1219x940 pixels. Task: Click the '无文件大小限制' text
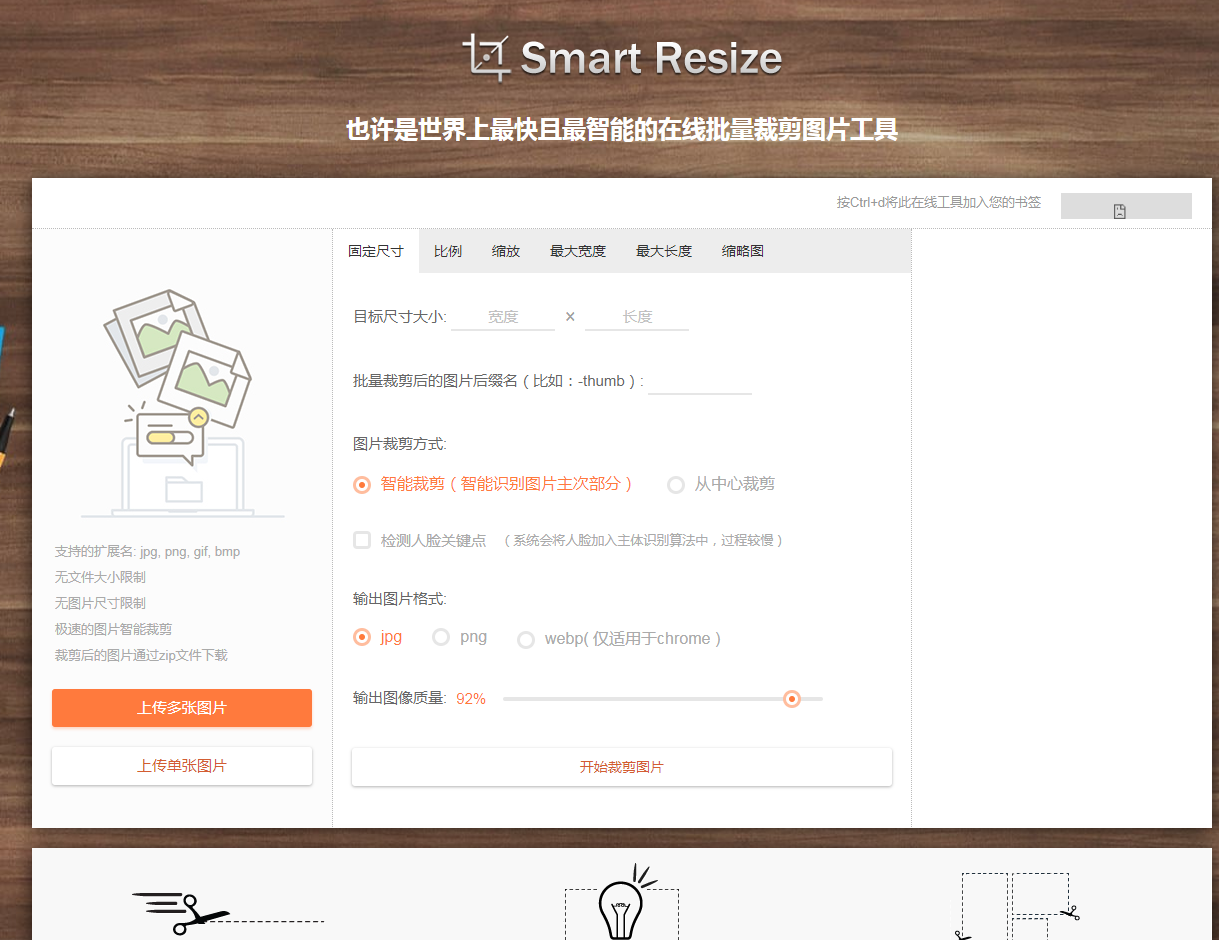click(100, 577)
